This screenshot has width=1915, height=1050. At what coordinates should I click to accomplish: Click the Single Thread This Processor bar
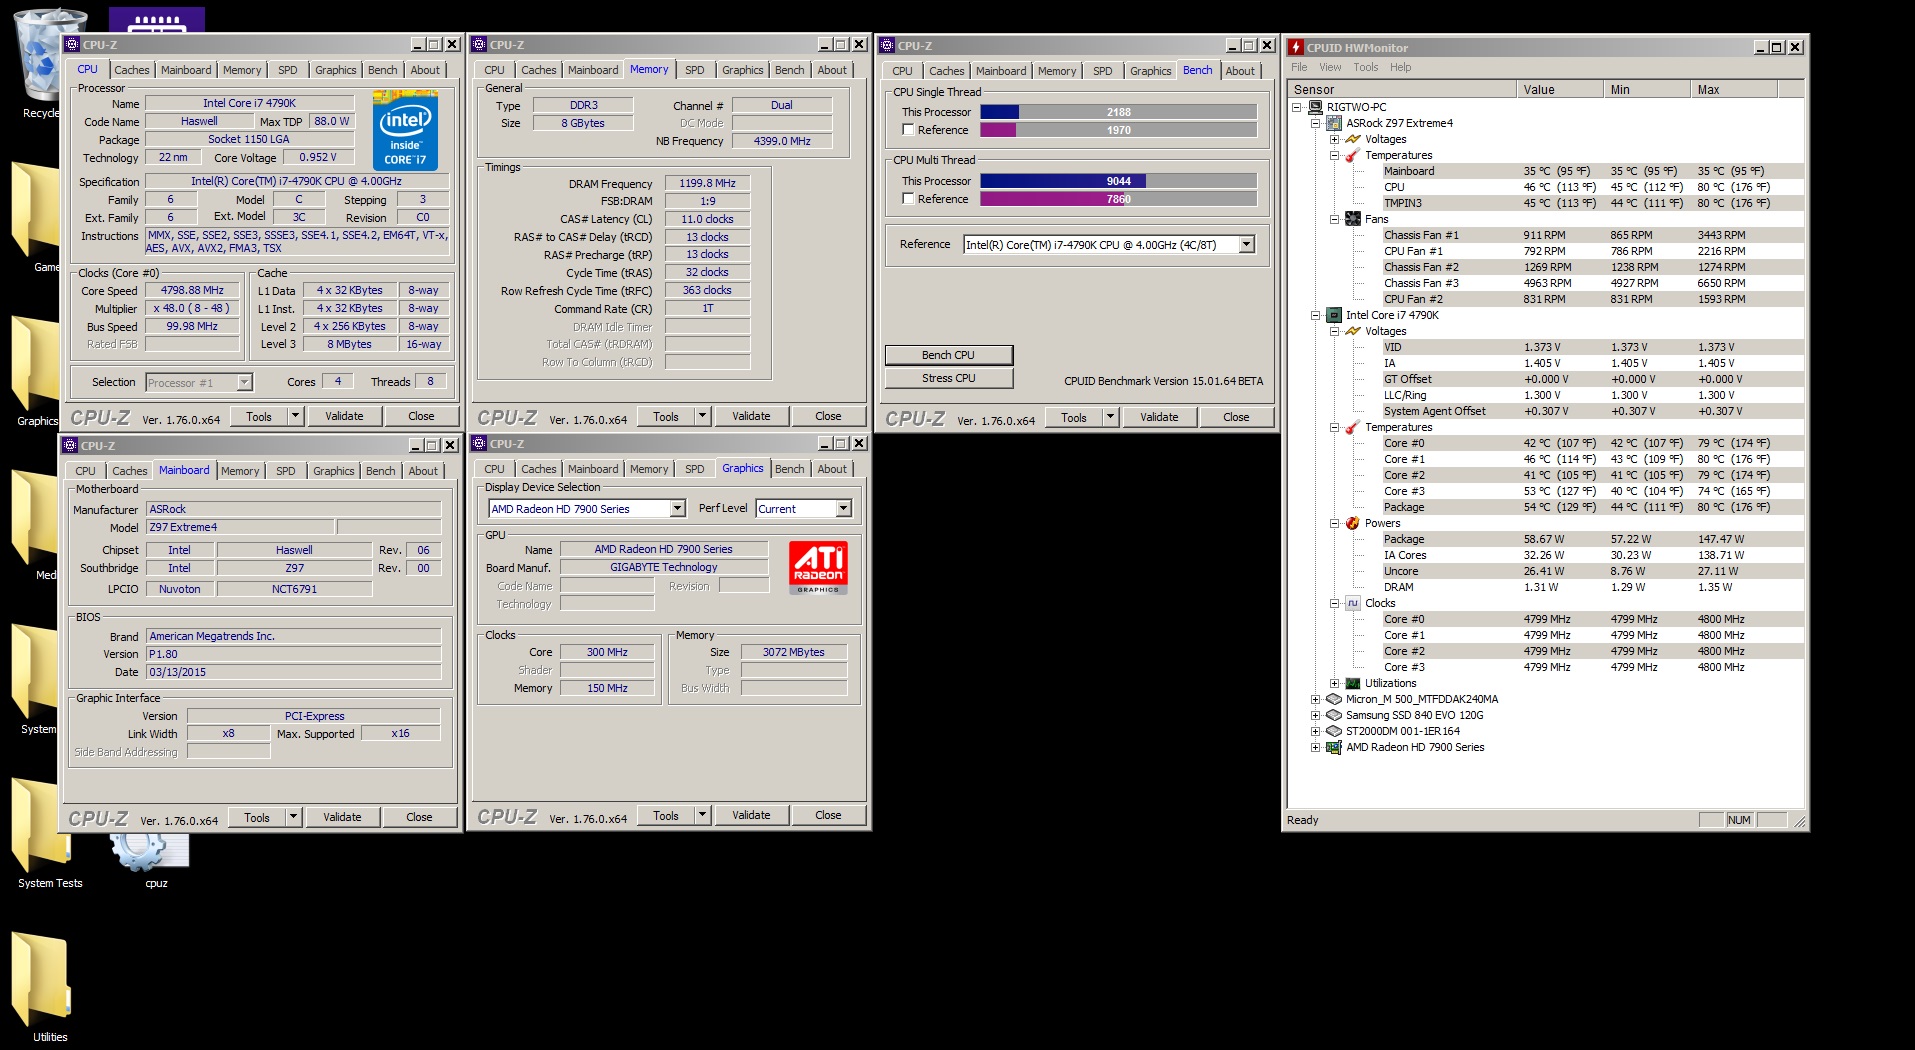1118,112
